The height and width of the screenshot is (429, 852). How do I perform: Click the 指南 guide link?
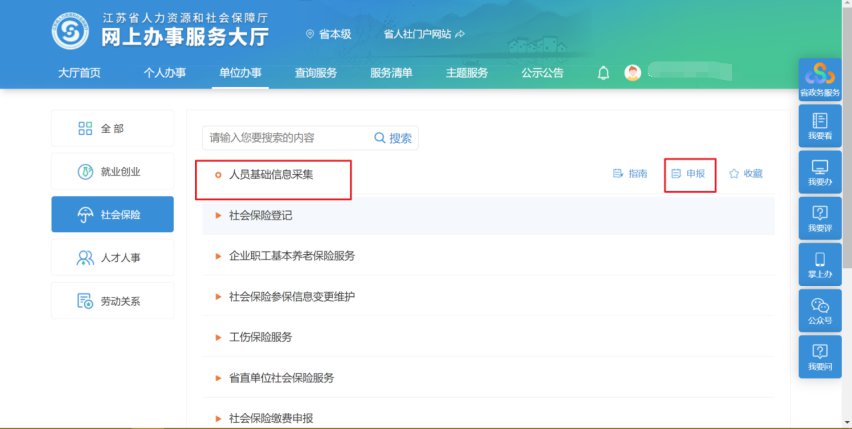(630, 174)
